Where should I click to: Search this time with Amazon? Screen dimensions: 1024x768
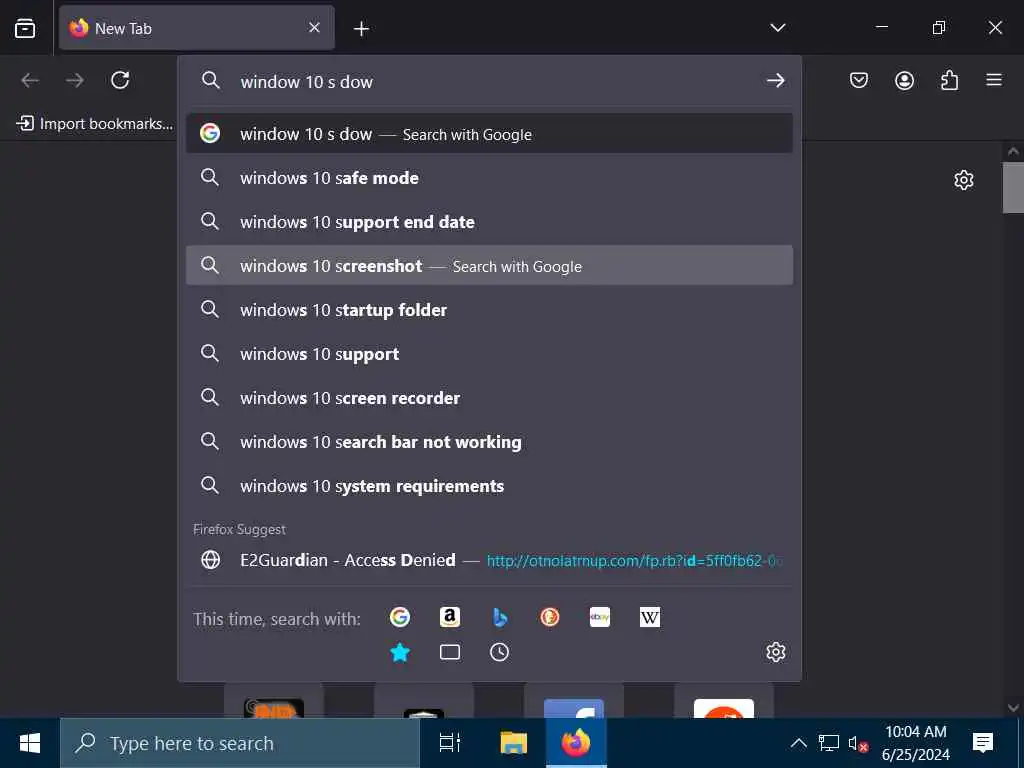point(450,617)
